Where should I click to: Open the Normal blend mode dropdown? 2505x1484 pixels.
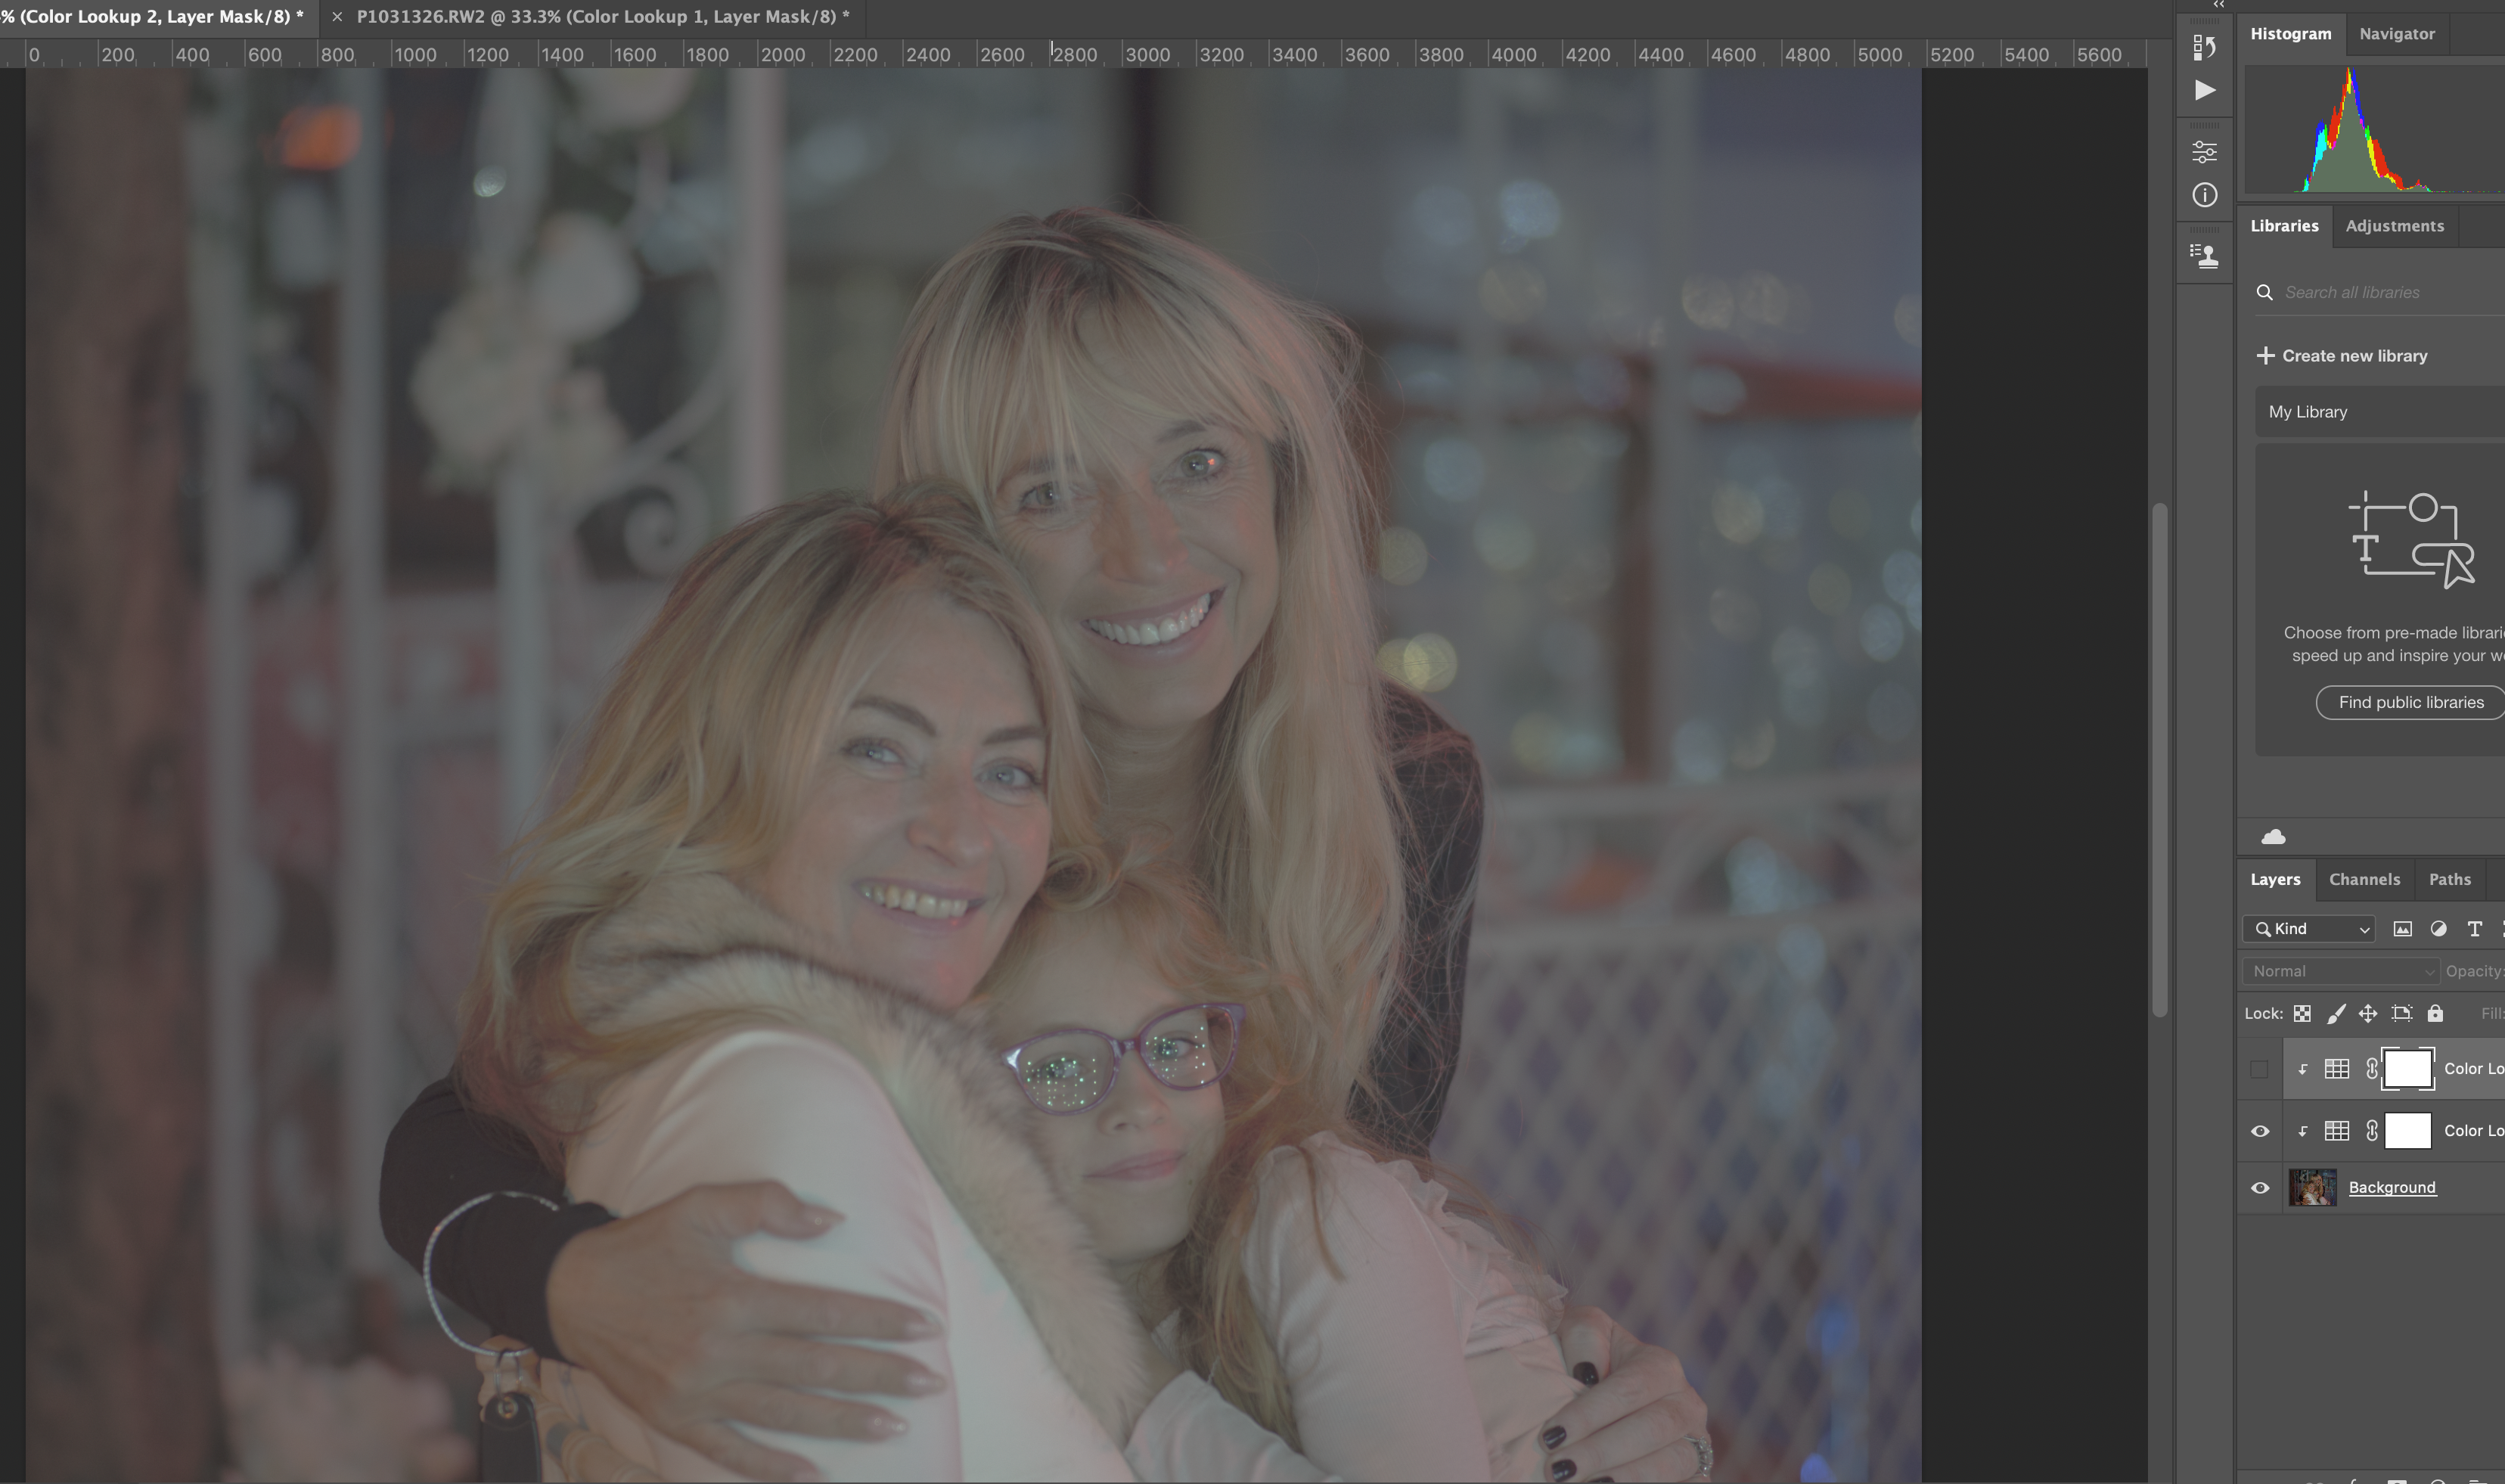click(2340, 971)
